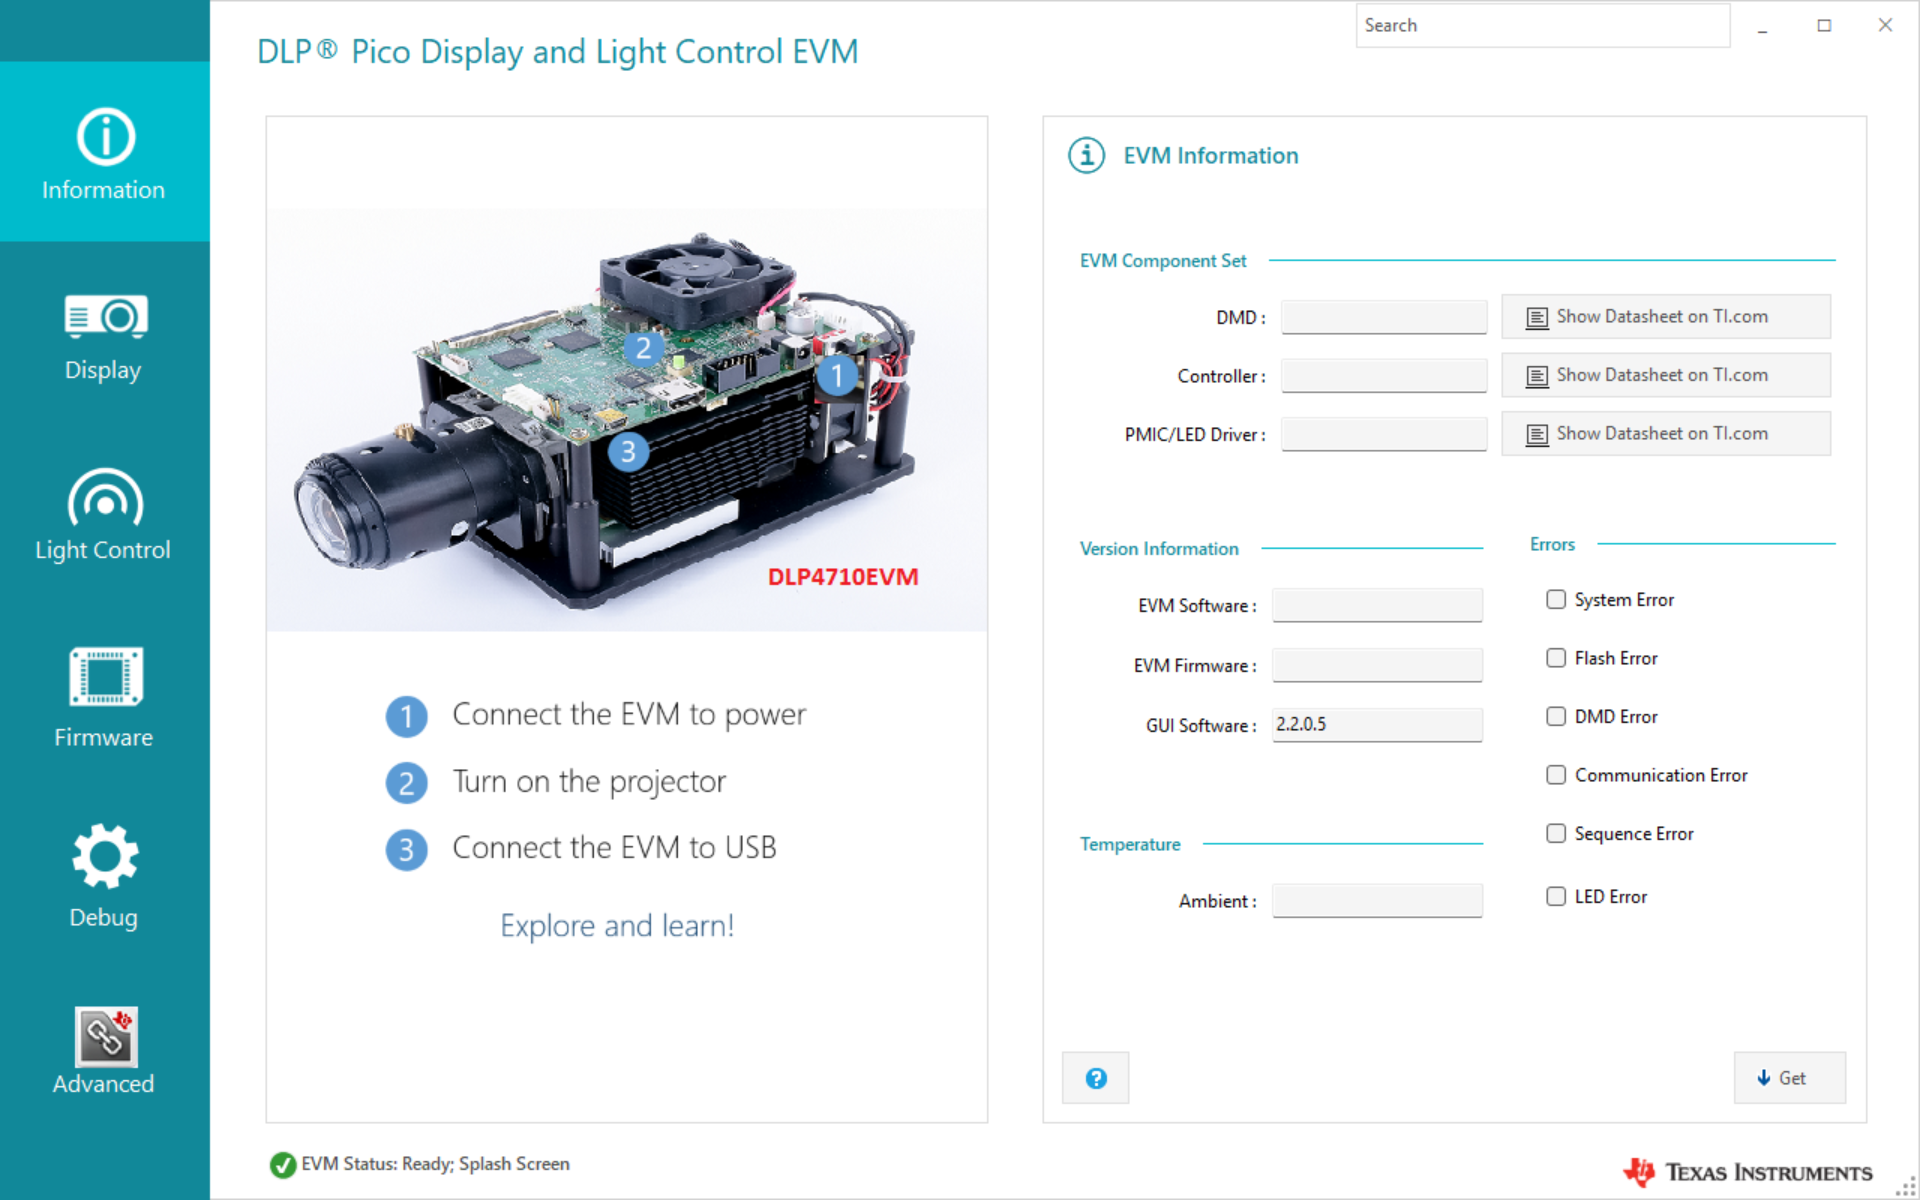Image resolution: width=1920 pixels, height=1200 pixels.
Task: Click the EVM Firmware version field
Action: click(1377, 665)
